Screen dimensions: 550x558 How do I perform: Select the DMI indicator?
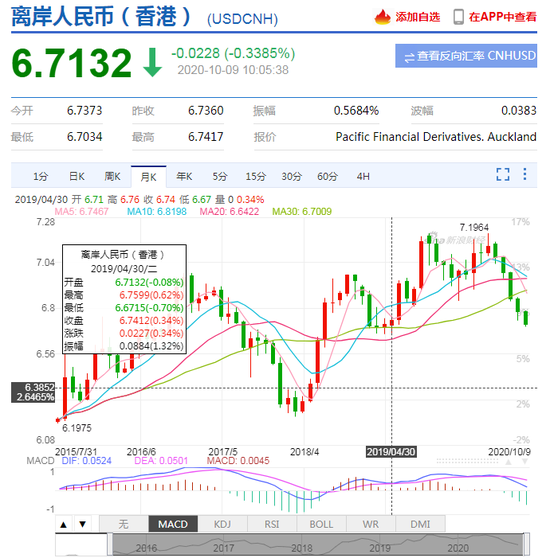[420, 524]
